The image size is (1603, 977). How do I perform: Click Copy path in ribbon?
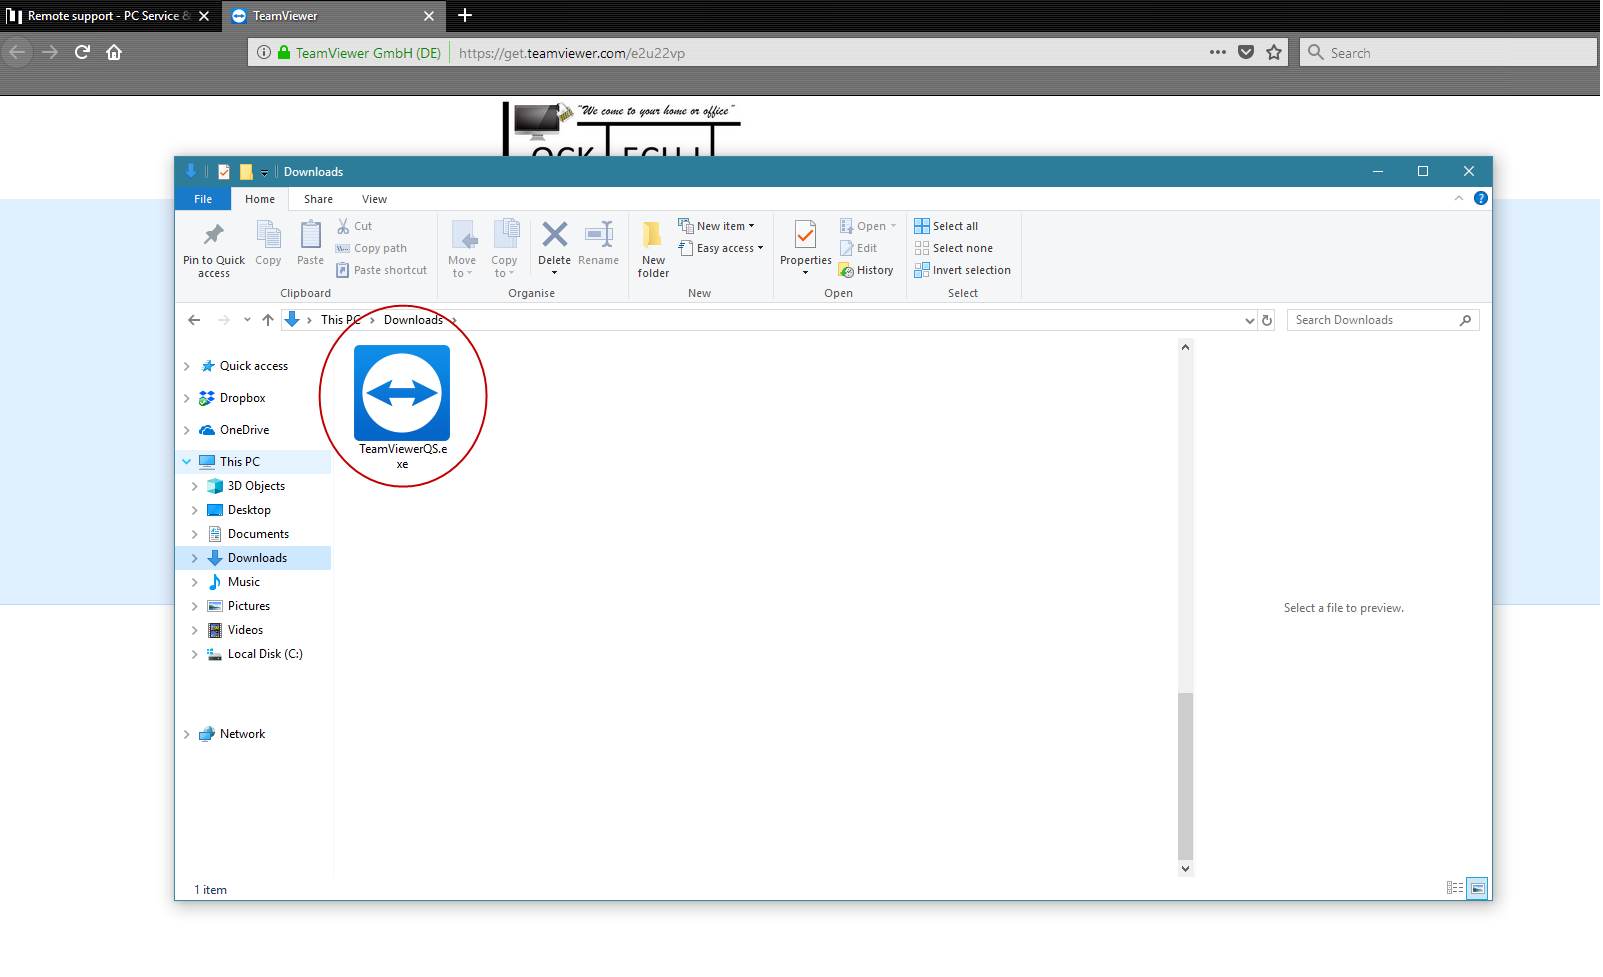(371, 248)
